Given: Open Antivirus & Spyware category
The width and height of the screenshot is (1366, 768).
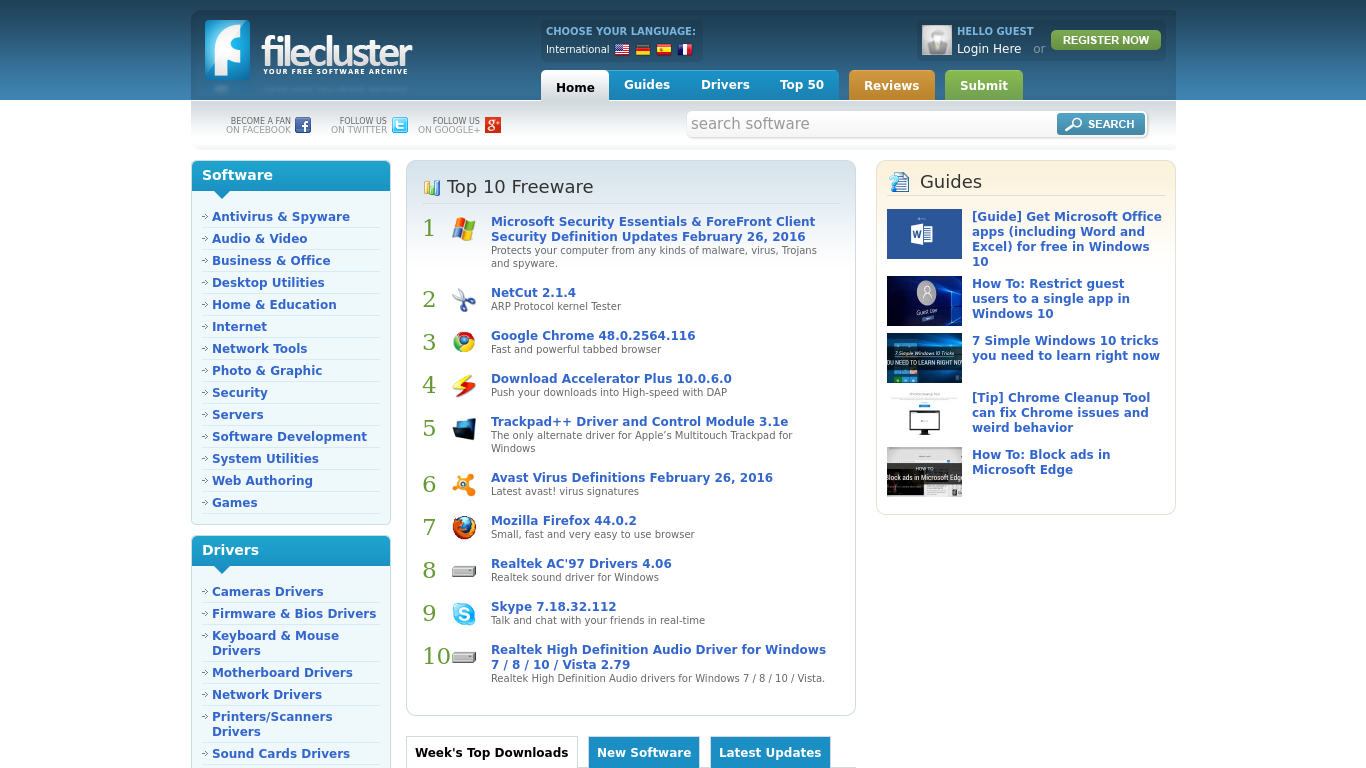Looking at the screenshot, I should click(281, 217).
